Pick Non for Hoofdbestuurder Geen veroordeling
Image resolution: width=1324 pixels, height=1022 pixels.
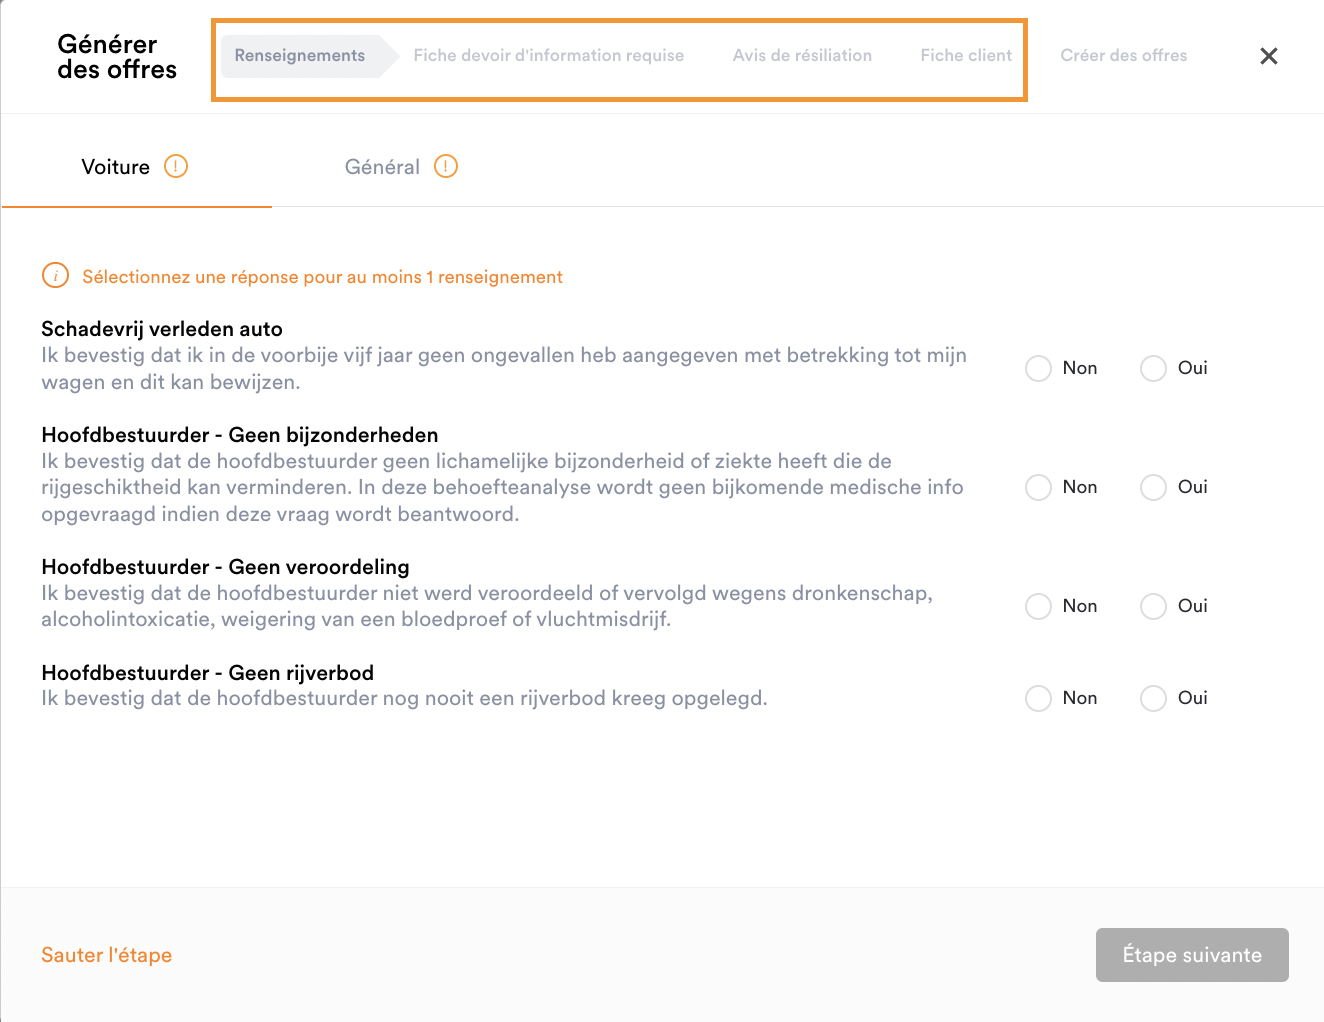pyautogui.click(x=1039, y=606)
